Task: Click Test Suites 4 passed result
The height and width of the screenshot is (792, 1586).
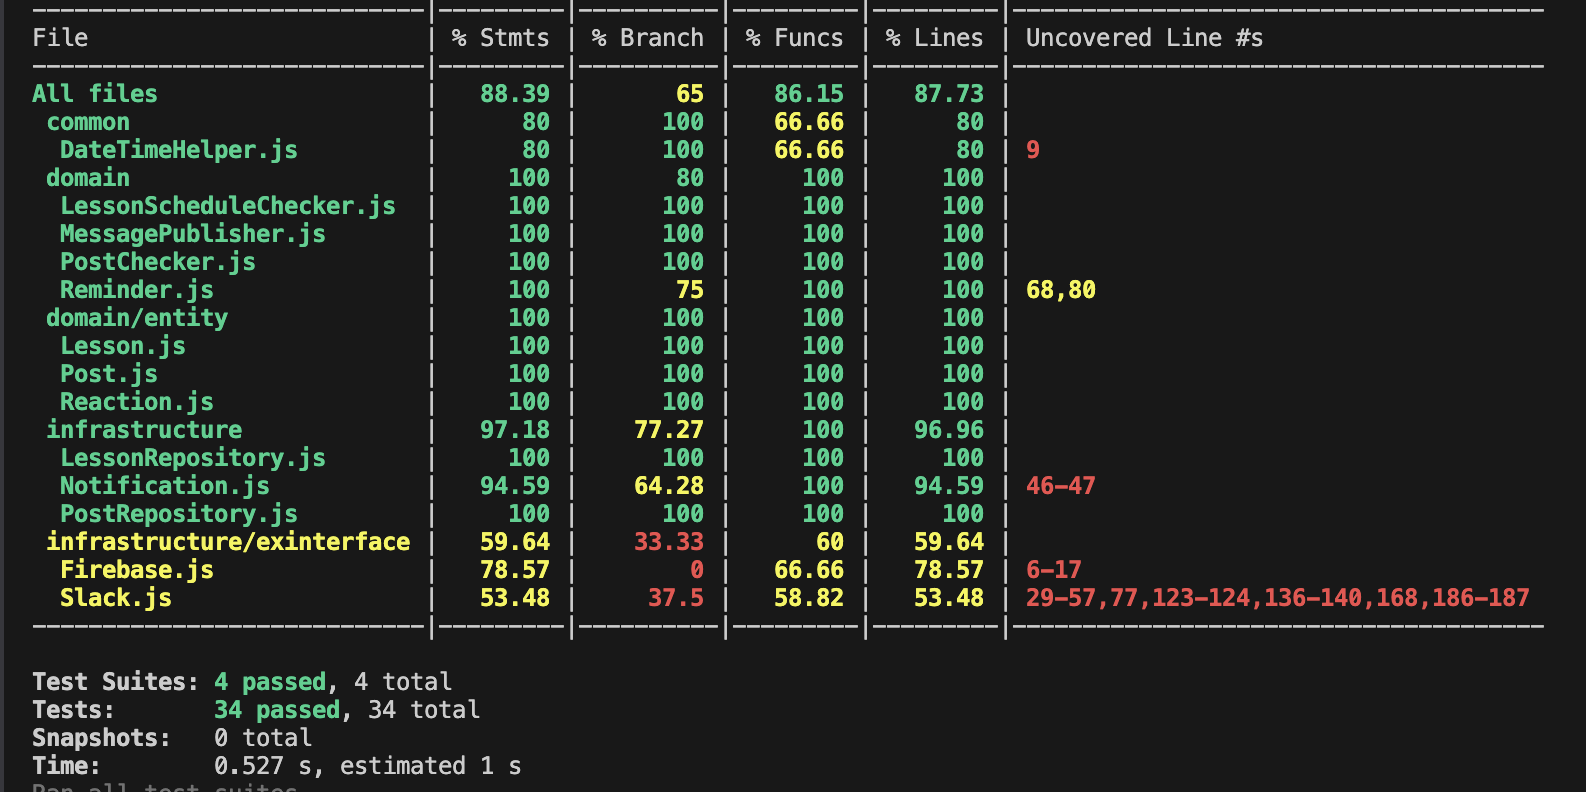Action: [x=271, y=682]
